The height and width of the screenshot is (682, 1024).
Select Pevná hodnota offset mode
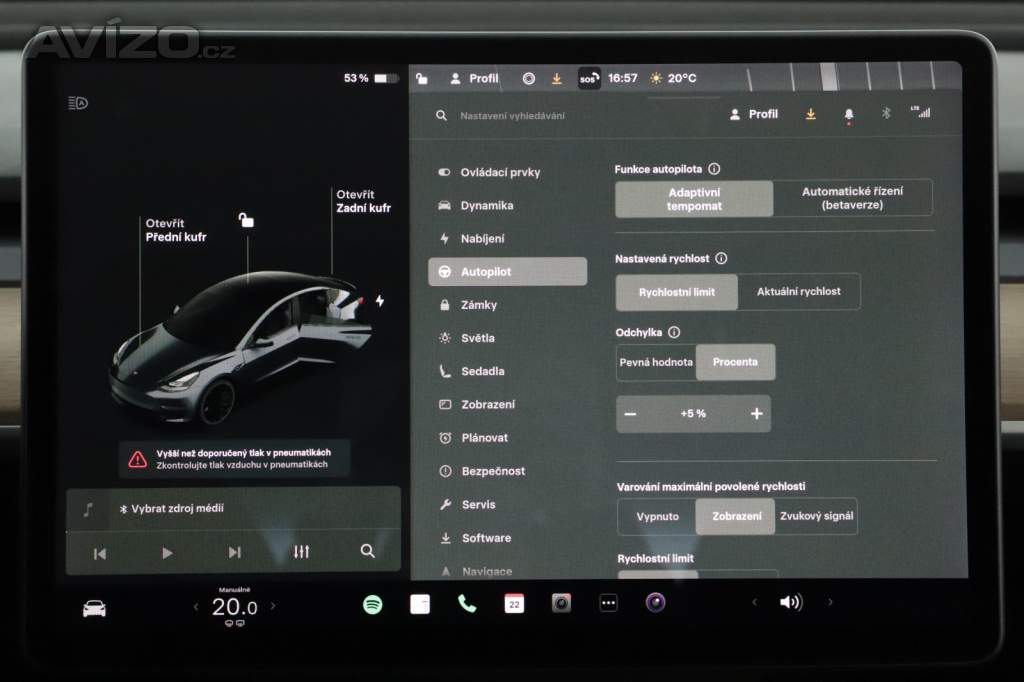[656, 362]
